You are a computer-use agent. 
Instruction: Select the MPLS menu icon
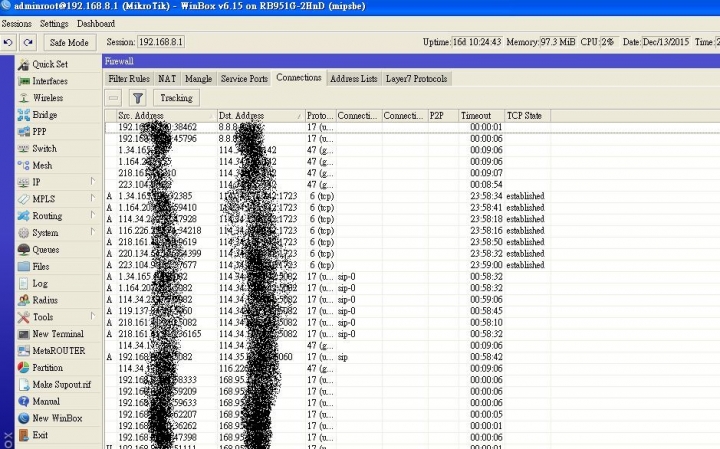pyautogui.click(x=23, y=199)
